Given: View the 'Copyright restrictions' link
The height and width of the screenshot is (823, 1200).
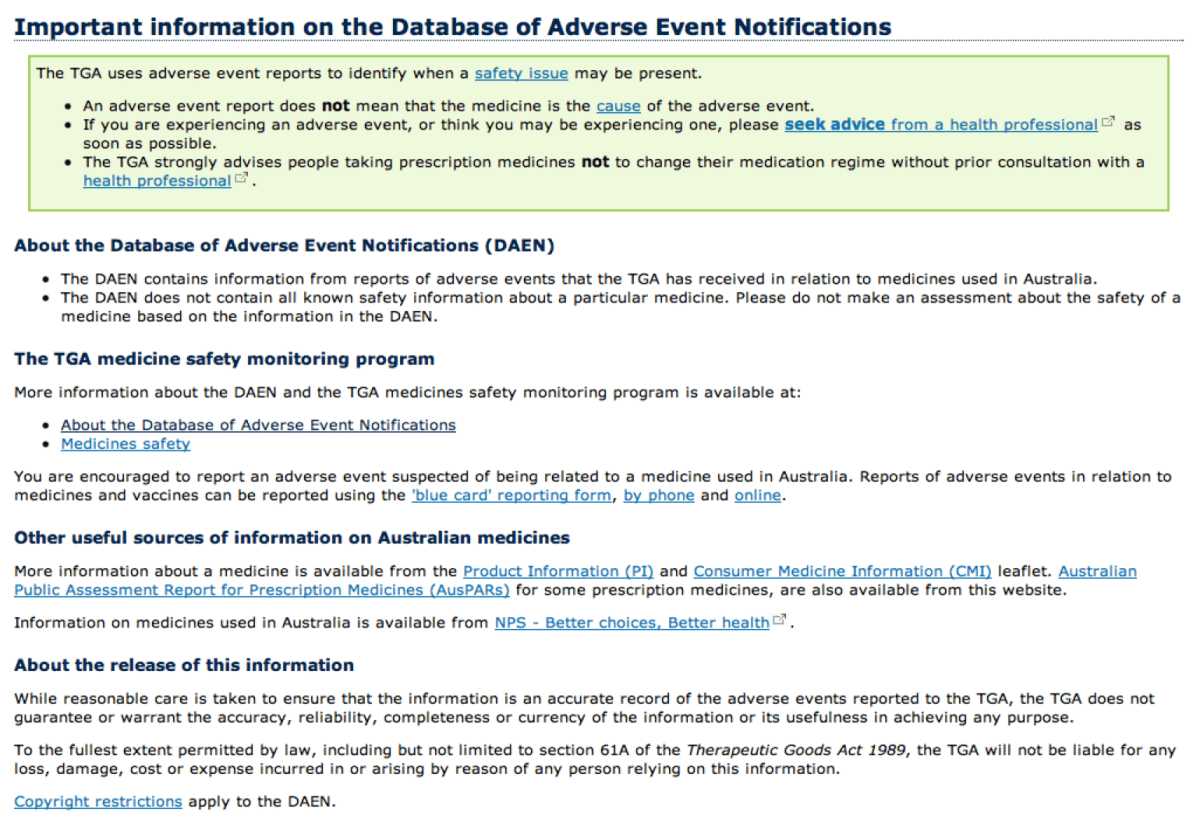Looking at the screenshot, I should (98, 802).
